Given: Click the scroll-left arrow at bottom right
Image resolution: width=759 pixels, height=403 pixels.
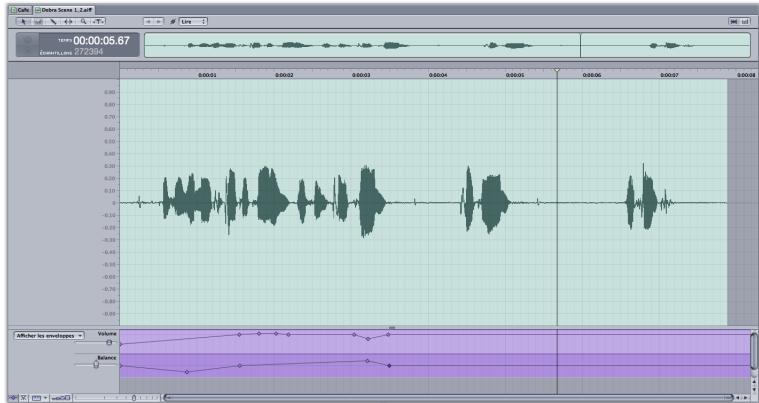Looking at the screenshot, I should point(739,398).
